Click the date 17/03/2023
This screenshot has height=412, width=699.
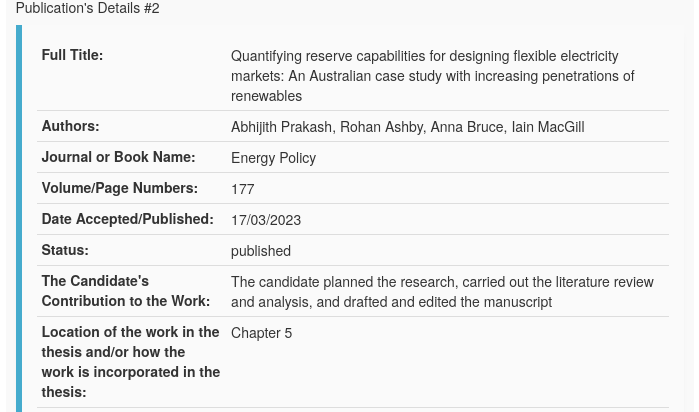point(266,221)
